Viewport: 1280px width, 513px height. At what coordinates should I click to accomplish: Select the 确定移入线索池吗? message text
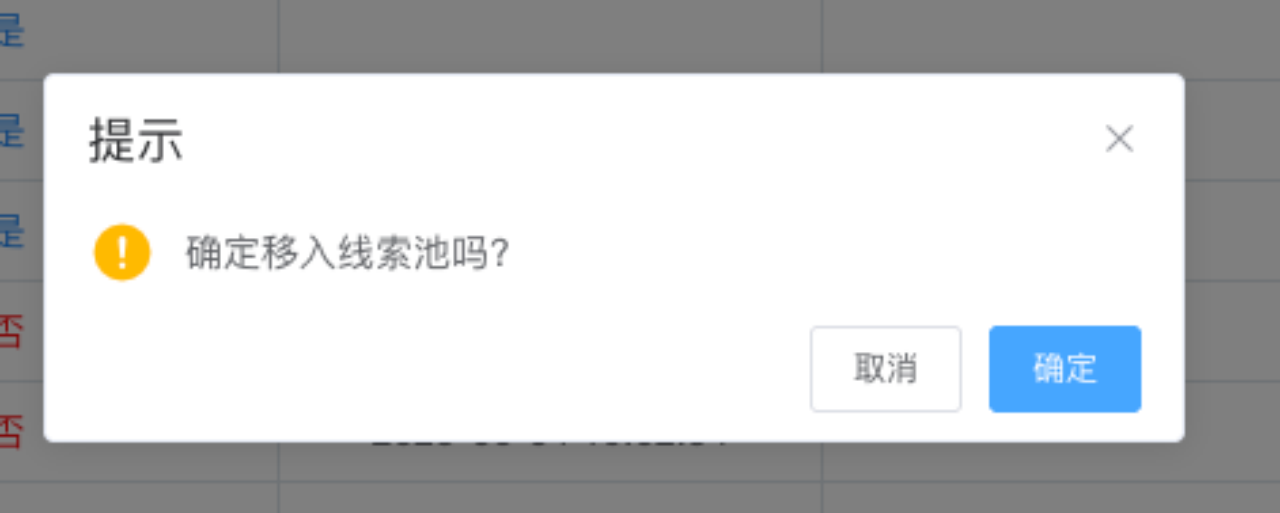click(348, 254)
